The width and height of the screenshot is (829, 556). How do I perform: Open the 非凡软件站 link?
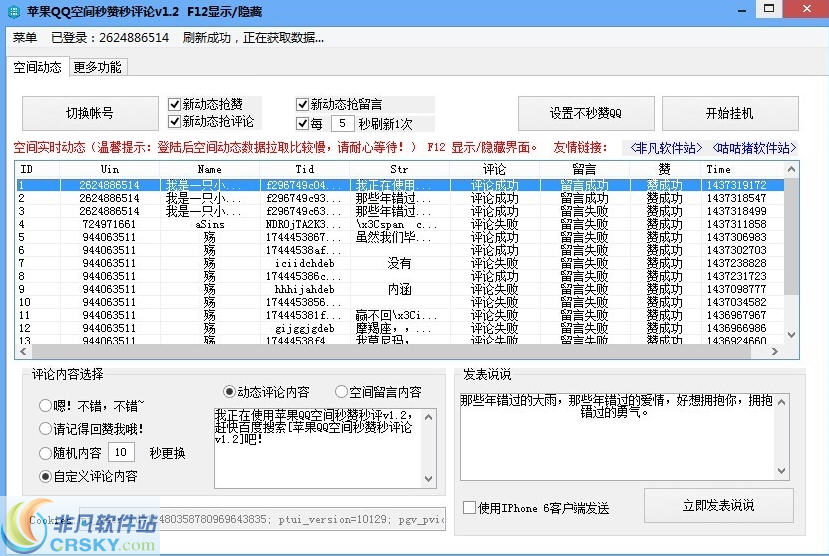[664, 148]
